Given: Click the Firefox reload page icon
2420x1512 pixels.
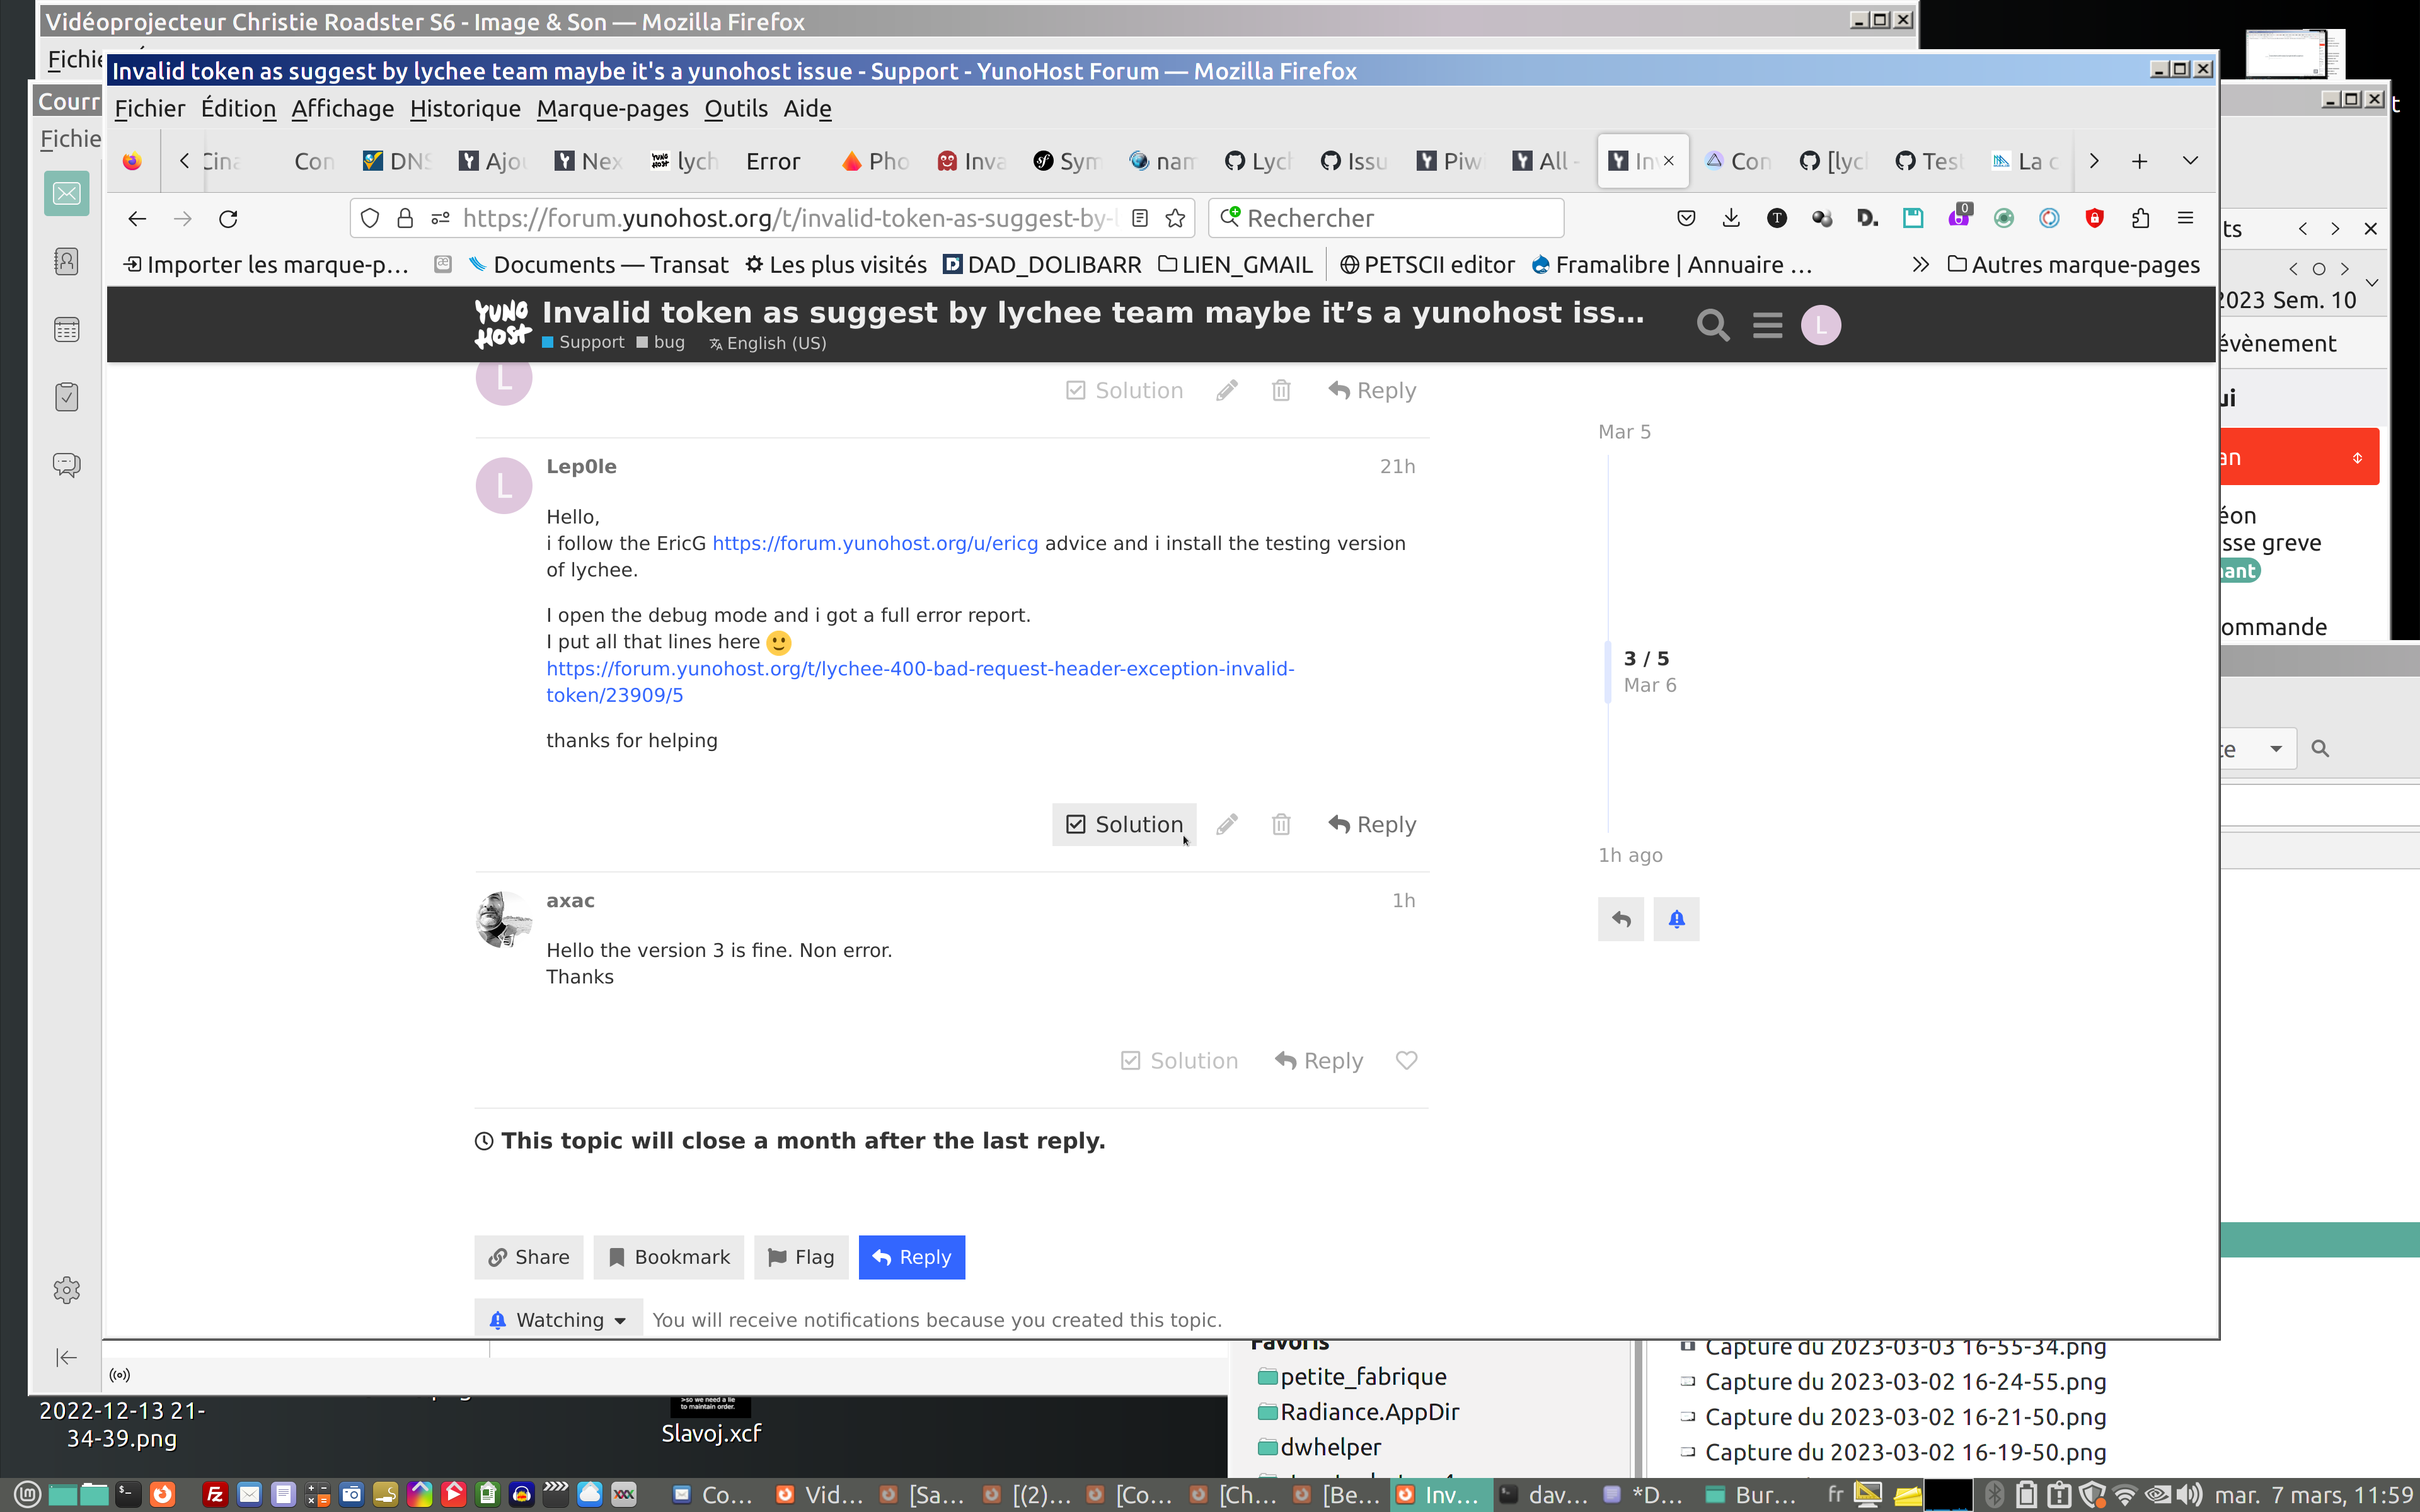Looking at the screenshot, I should [x=228, y=218].
